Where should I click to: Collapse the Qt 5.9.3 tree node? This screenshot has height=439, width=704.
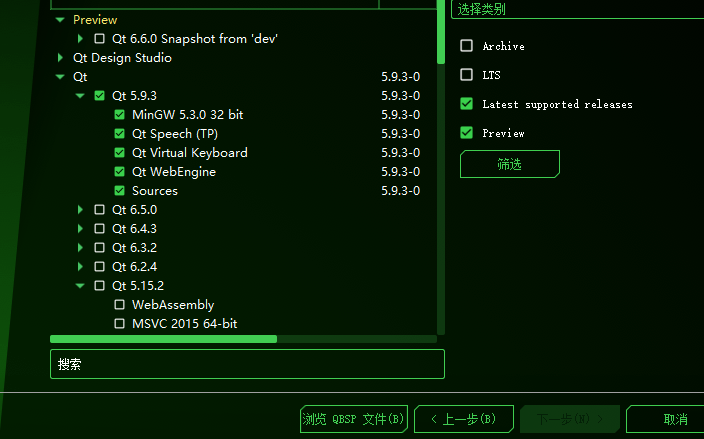[x=80, y=96]
